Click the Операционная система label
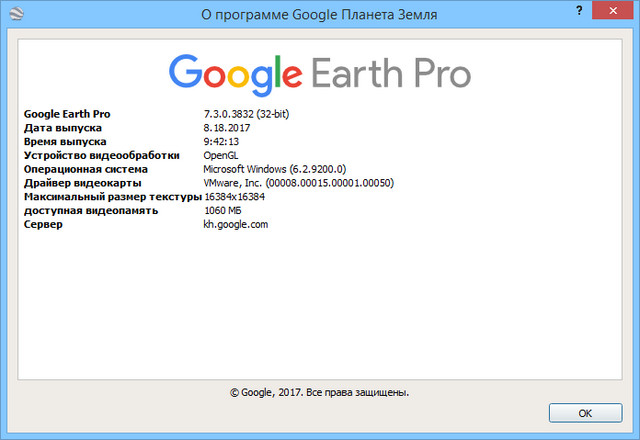 click(x=86, y=169)
